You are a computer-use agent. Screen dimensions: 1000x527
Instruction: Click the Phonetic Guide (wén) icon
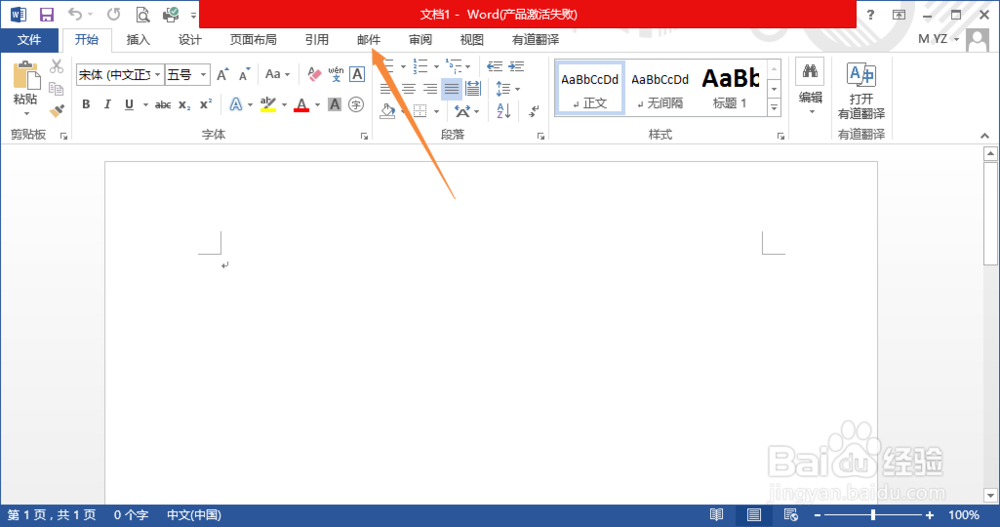[335, 74]
